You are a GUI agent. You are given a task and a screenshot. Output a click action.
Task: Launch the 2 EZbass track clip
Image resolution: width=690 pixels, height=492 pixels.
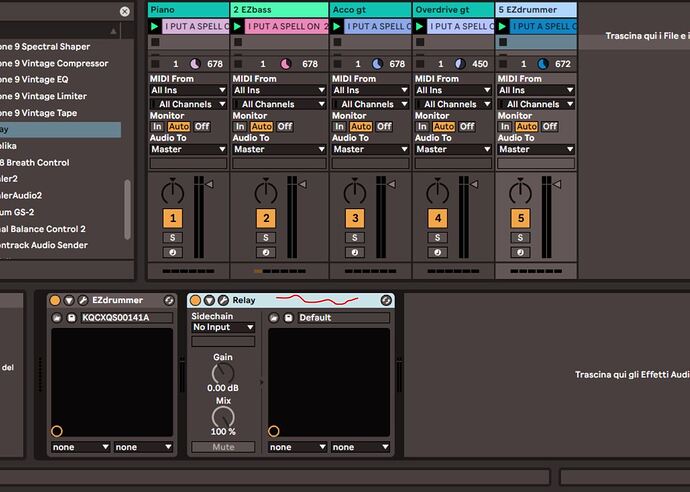(237, 26)
